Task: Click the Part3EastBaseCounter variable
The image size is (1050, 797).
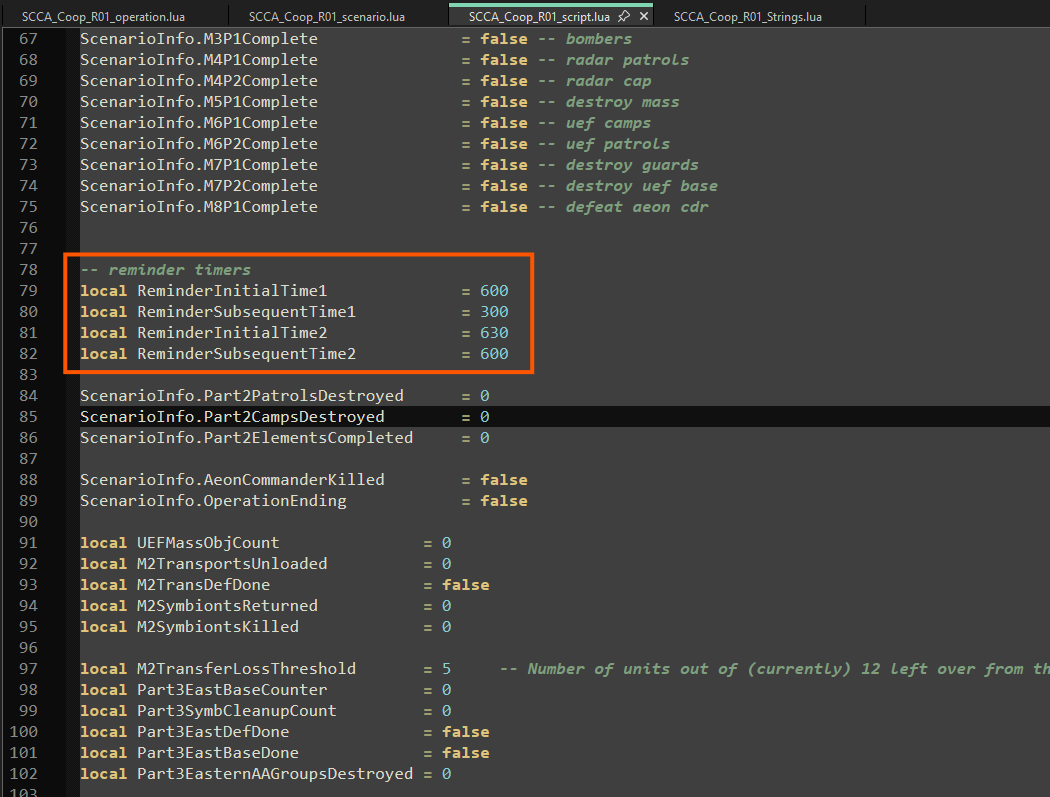Action: pyautogui.click(x=232, y=689)
